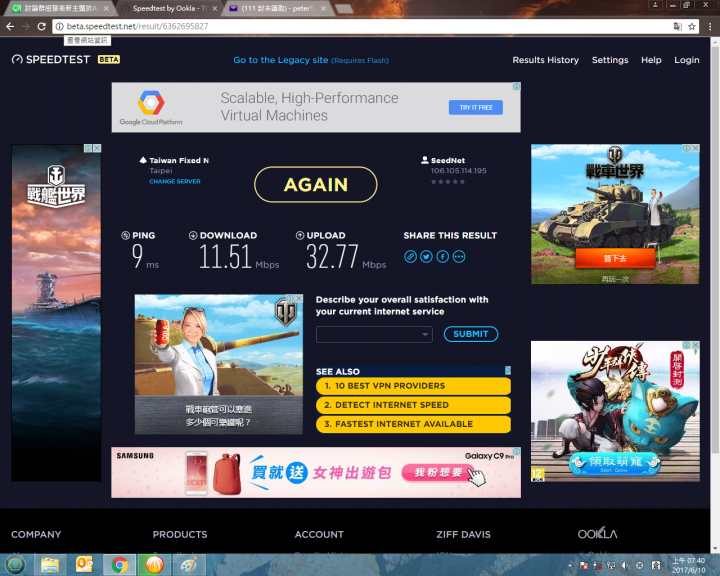Click the Taiwan Fixed N server name
The image size is (720, 576).
pyautogui.click(x=179, y=160)
